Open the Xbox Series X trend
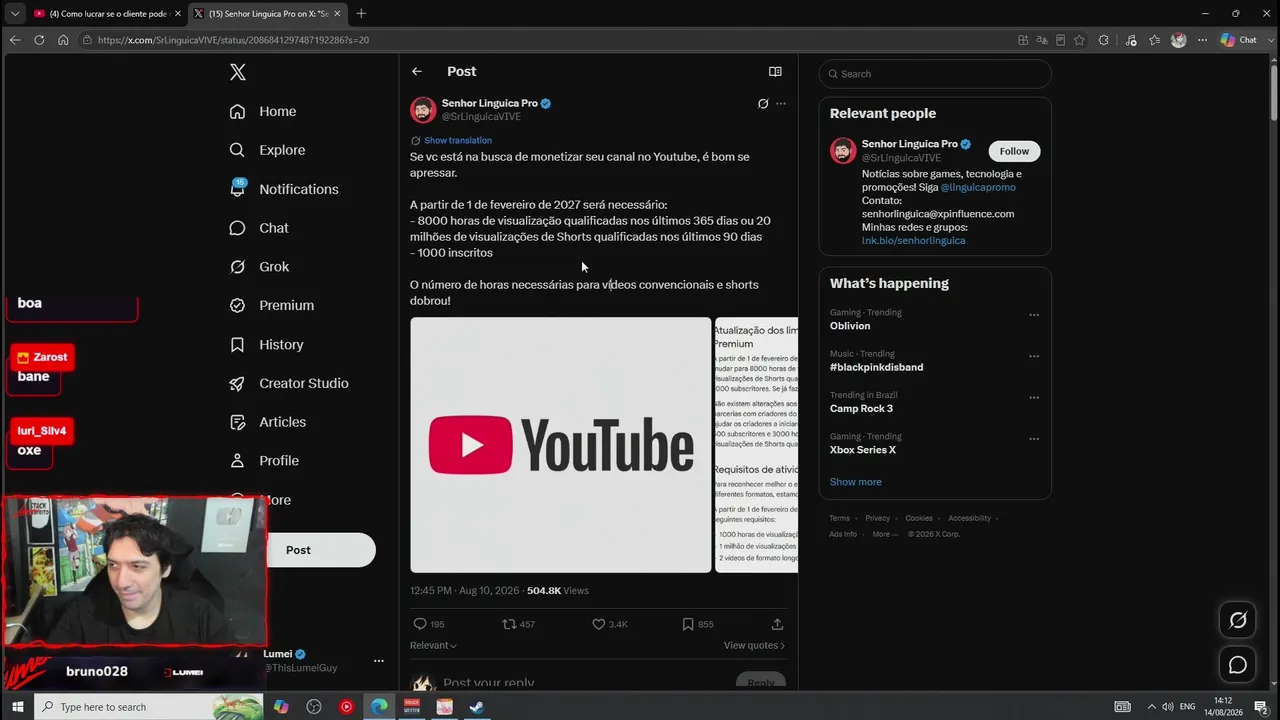1280x720 pixels. point(862,450)
